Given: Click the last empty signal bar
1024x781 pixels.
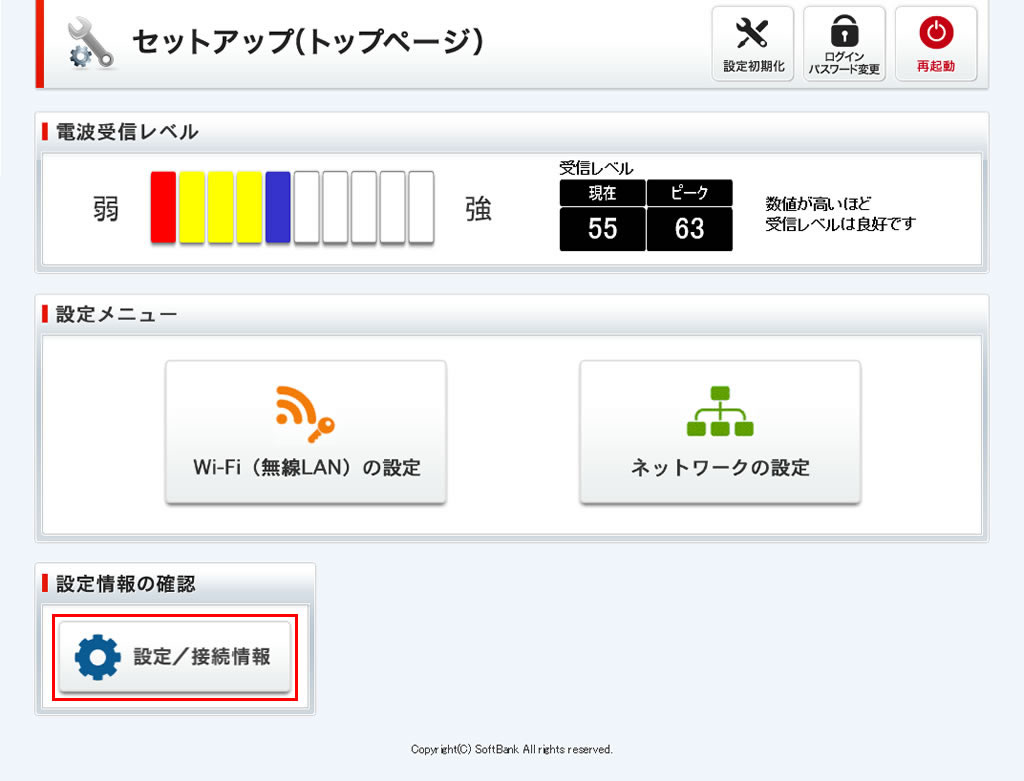Looking at the screenshot, I should 421,207.
